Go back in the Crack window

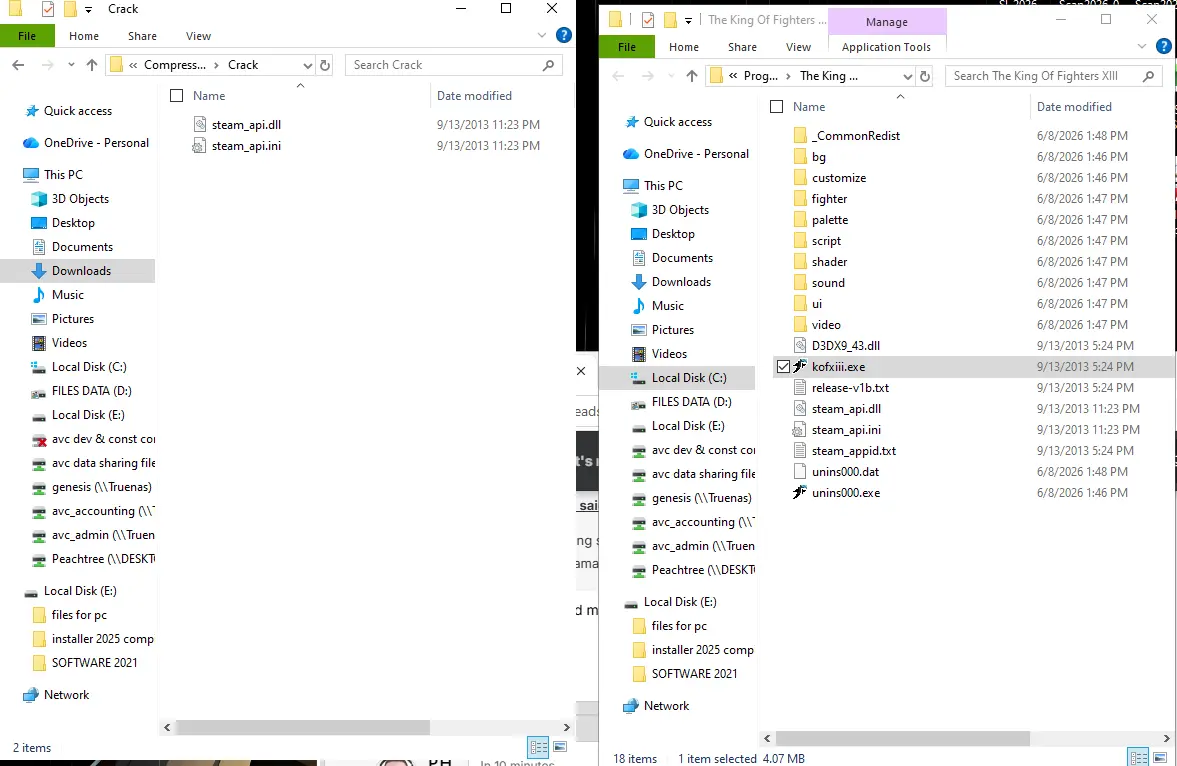click(19, 65)
